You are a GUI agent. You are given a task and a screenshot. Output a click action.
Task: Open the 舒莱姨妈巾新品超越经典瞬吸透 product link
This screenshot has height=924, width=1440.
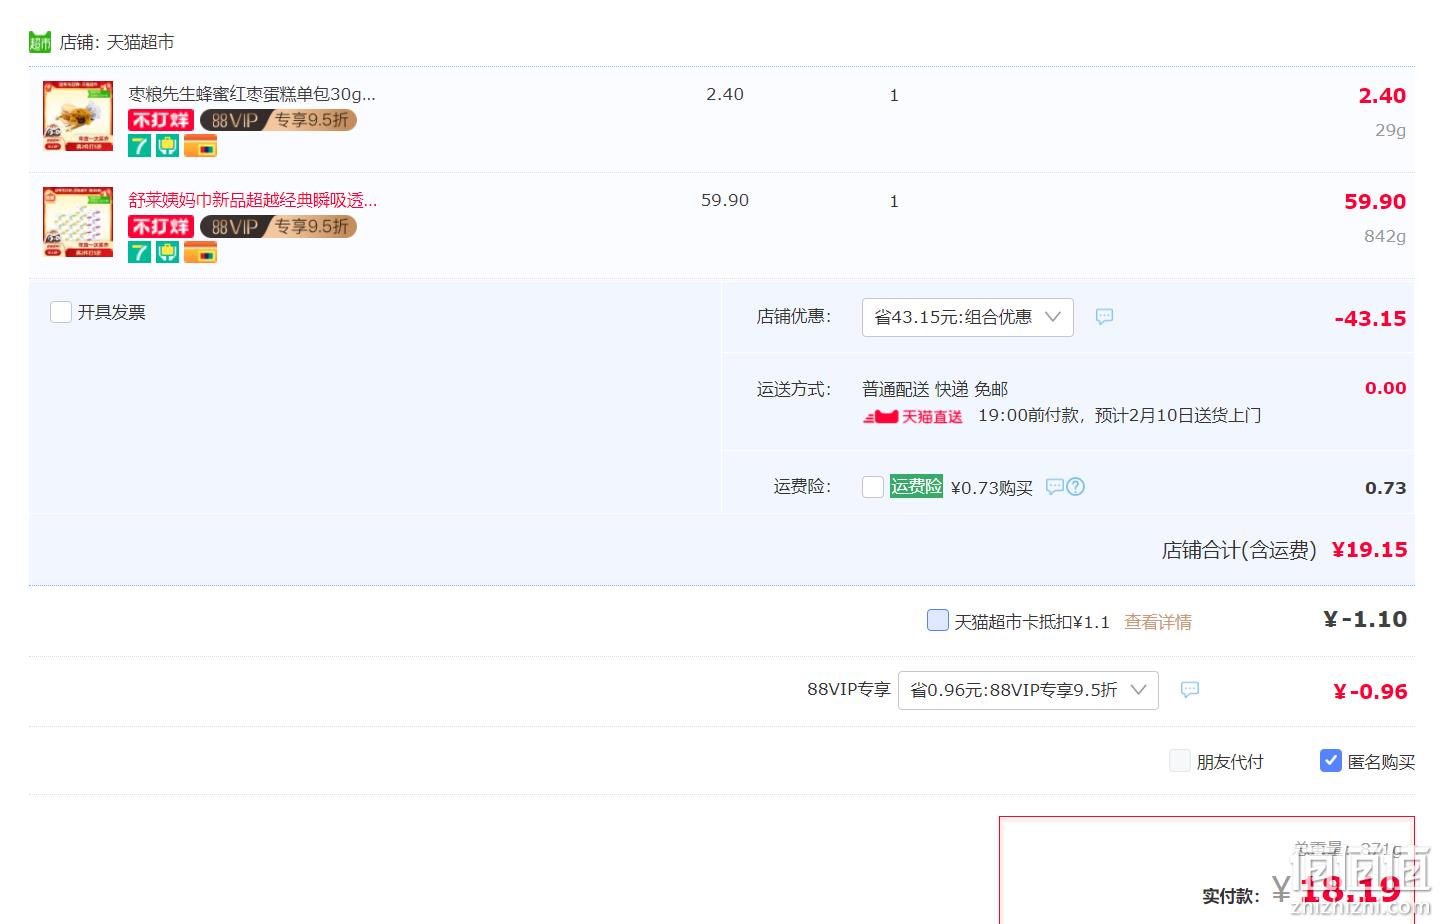252,200
